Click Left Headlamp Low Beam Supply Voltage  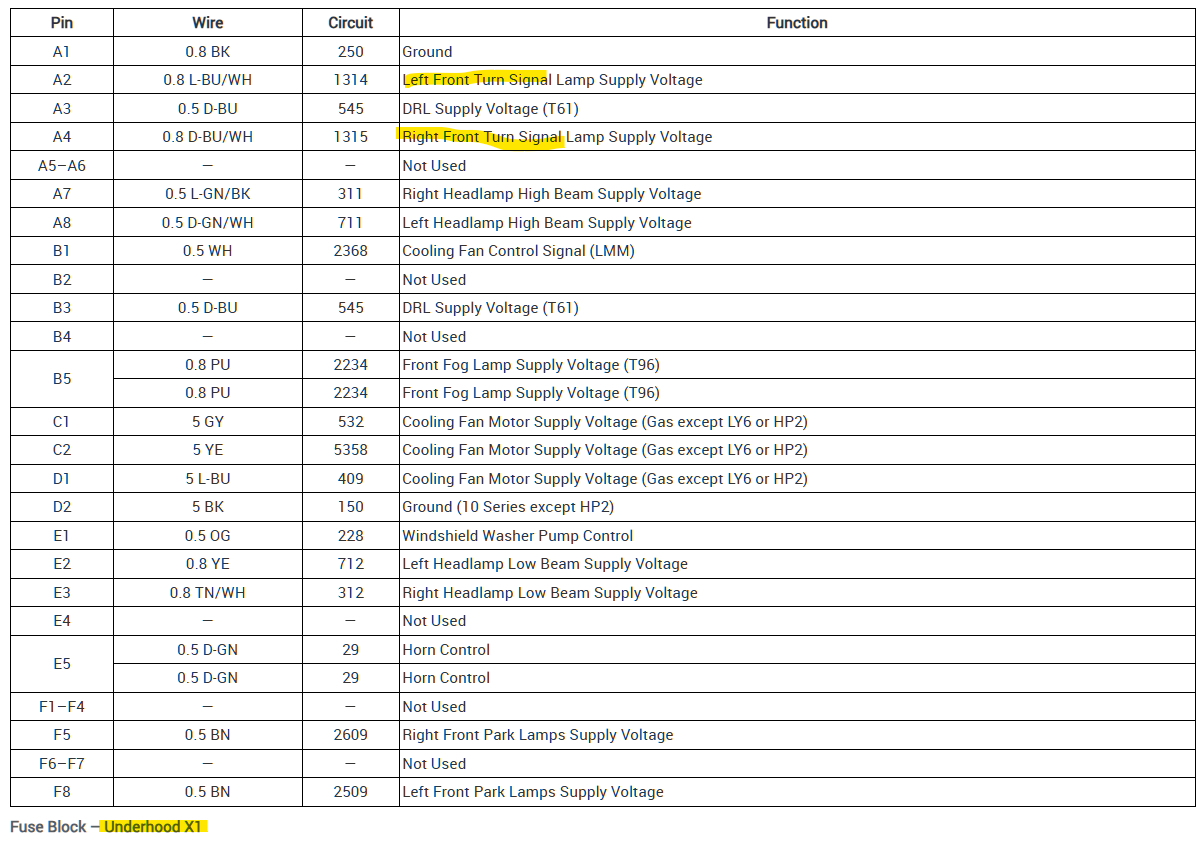click(x=545, y=564)
